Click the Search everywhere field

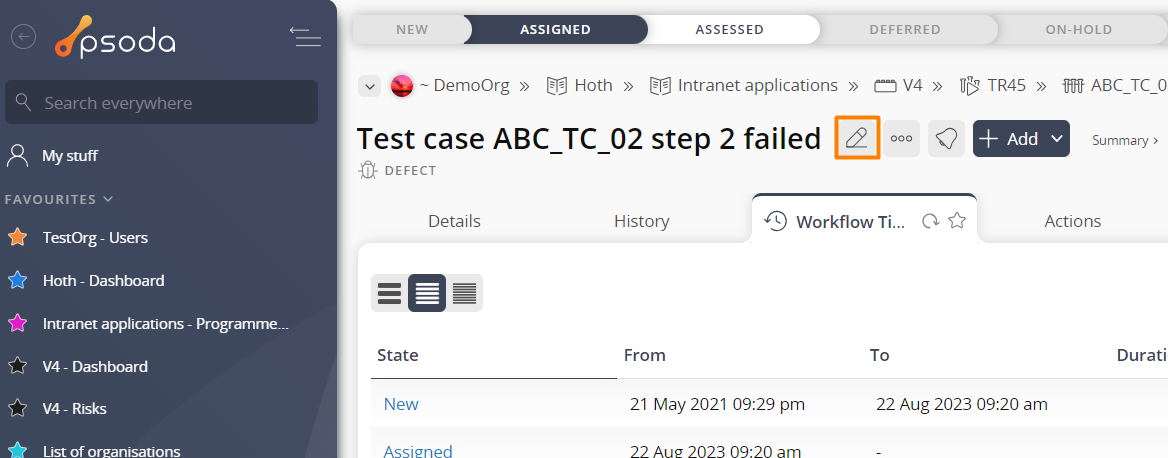click(162, 103)
